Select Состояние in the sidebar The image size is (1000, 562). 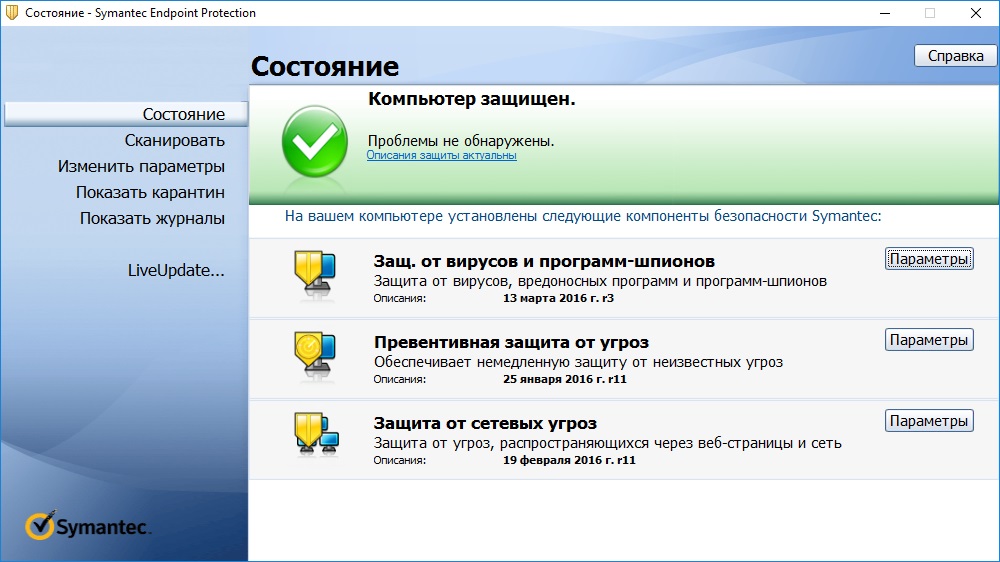[x=126, y=114]
